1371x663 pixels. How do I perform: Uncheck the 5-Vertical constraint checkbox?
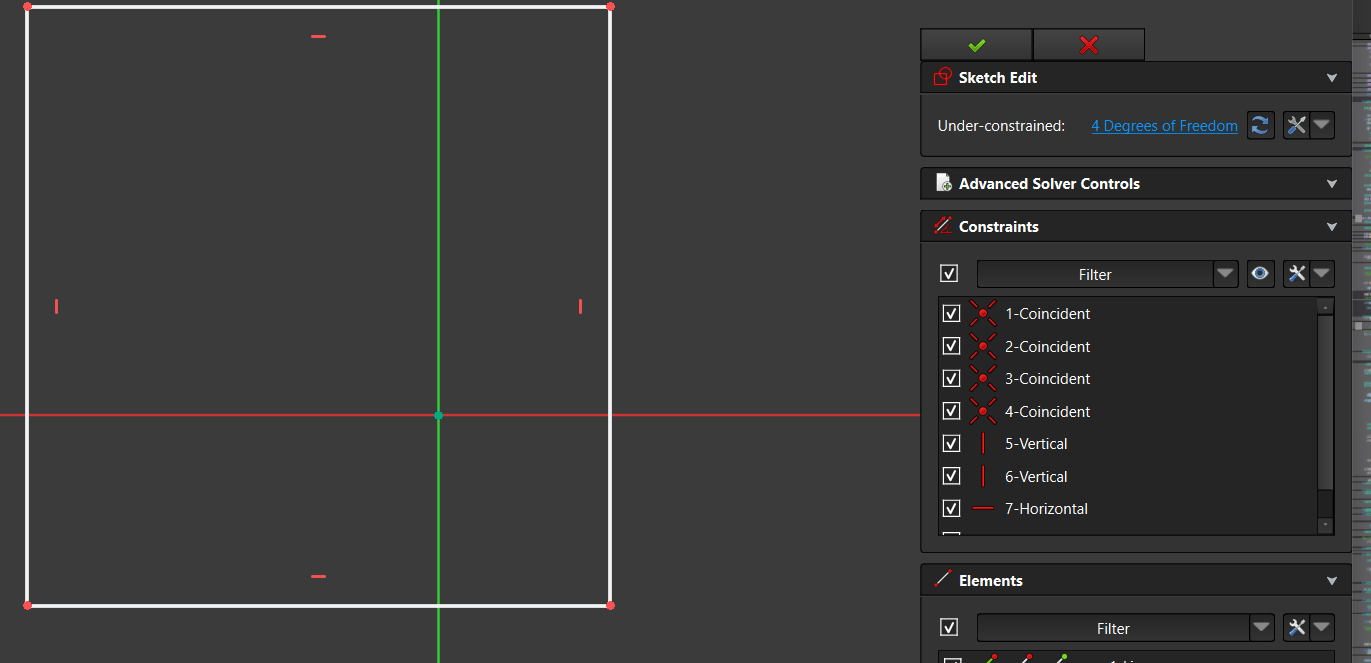click(x=951, y=444)
